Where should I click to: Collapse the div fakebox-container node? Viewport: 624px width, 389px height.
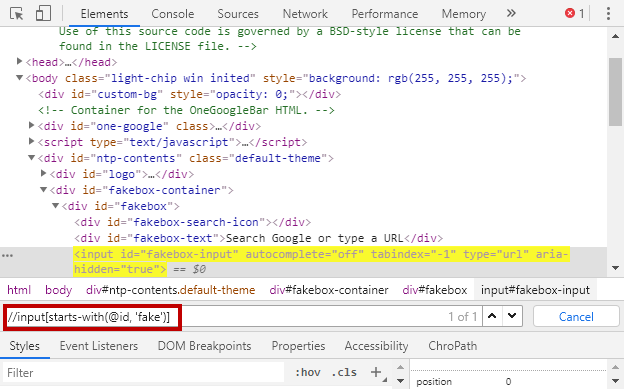43,190
